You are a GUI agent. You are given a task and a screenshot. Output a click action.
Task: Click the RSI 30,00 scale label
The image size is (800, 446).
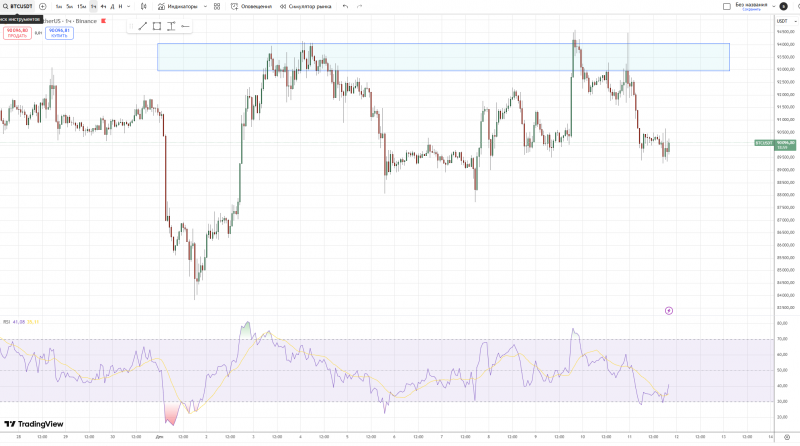point(782,402)
